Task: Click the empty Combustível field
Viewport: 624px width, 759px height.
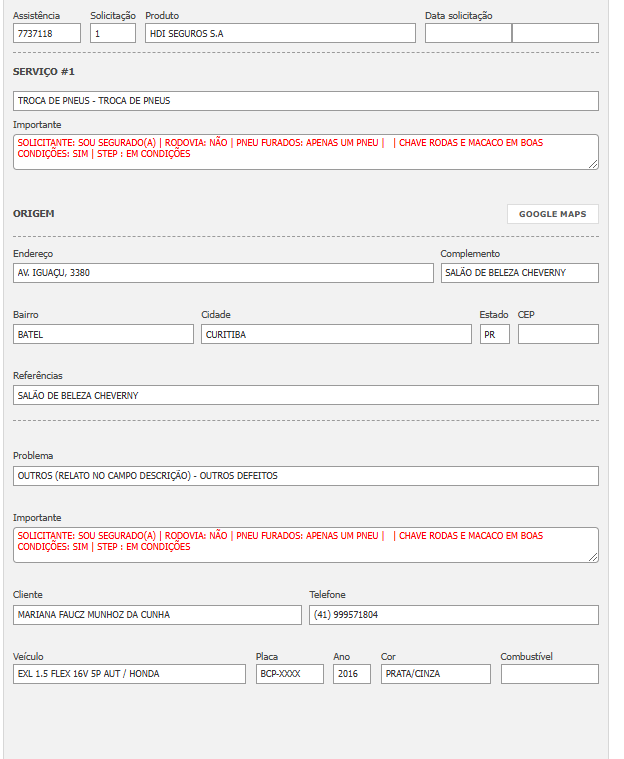Action: pos(549,674)
